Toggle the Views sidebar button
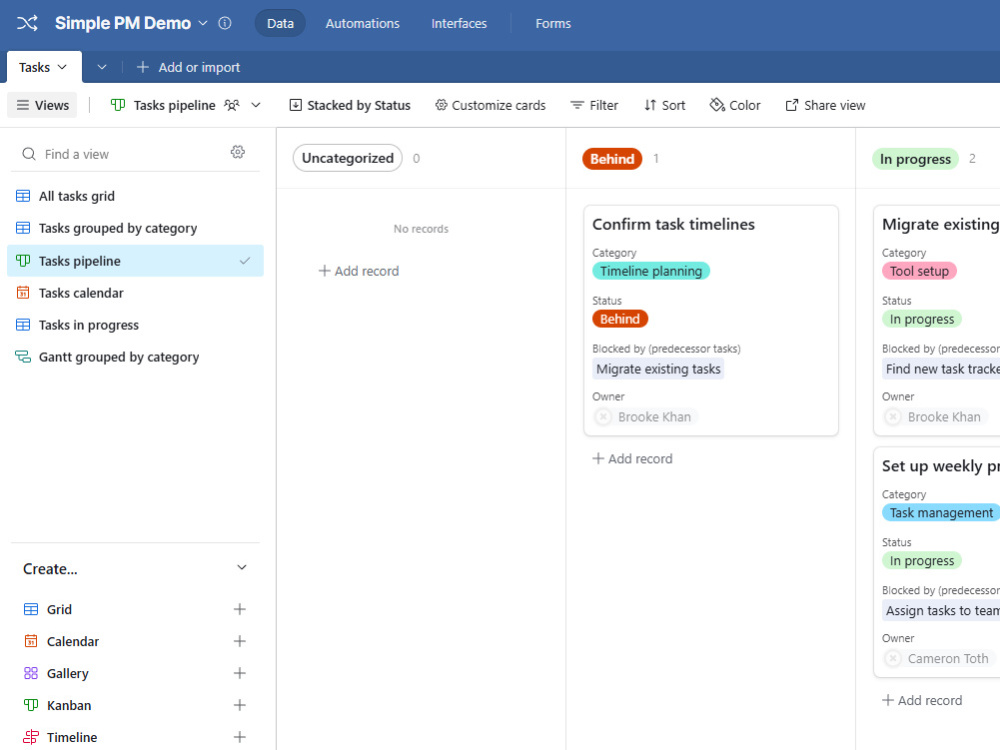The image size is (1000, 750). point(42,105)
